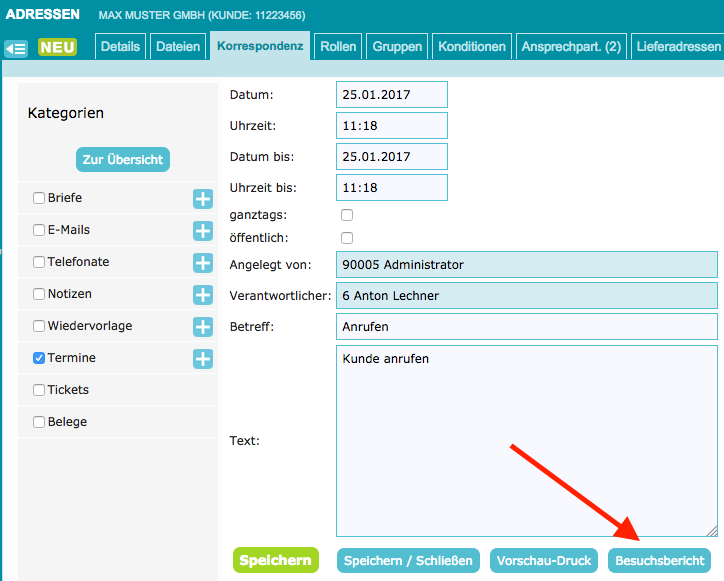Click plus icon in Wiedervorlage row
The width and height of the screenshot is (724, 581).
pos(203,327)
